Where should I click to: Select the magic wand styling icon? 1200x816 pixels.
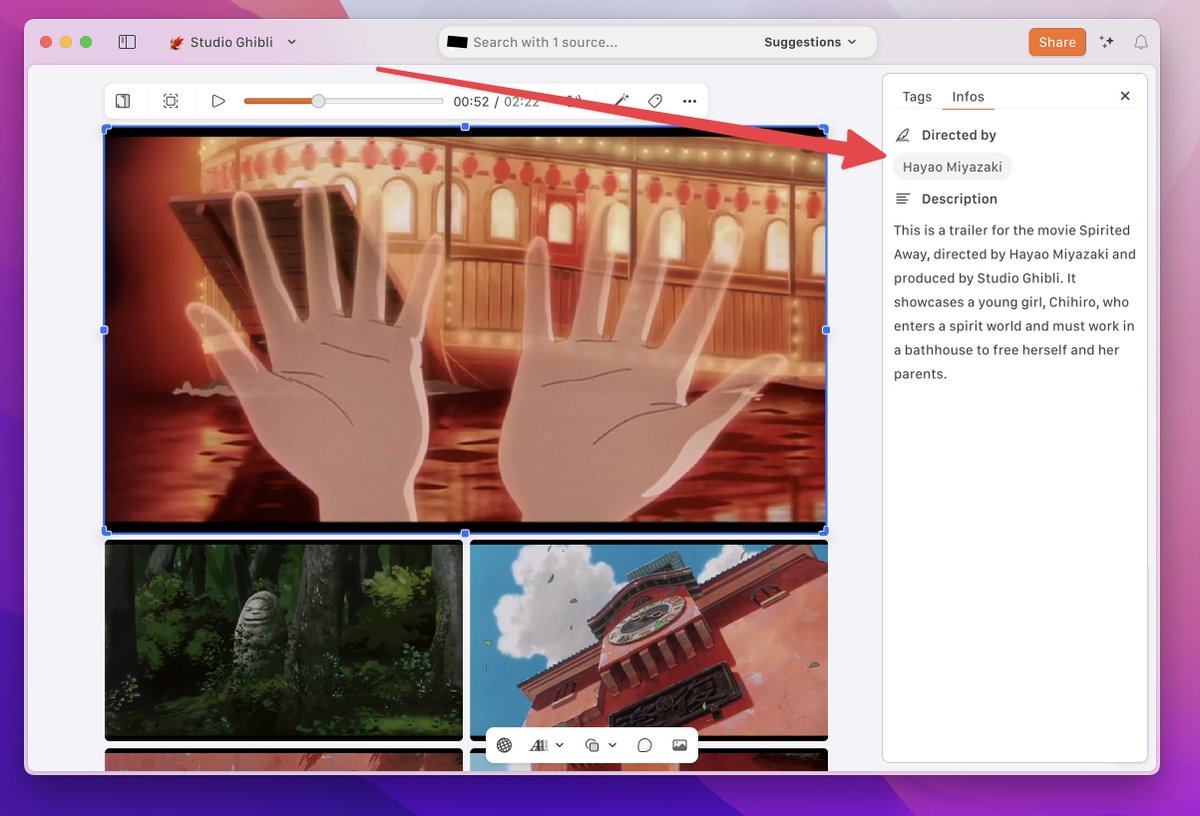(621, 100)
